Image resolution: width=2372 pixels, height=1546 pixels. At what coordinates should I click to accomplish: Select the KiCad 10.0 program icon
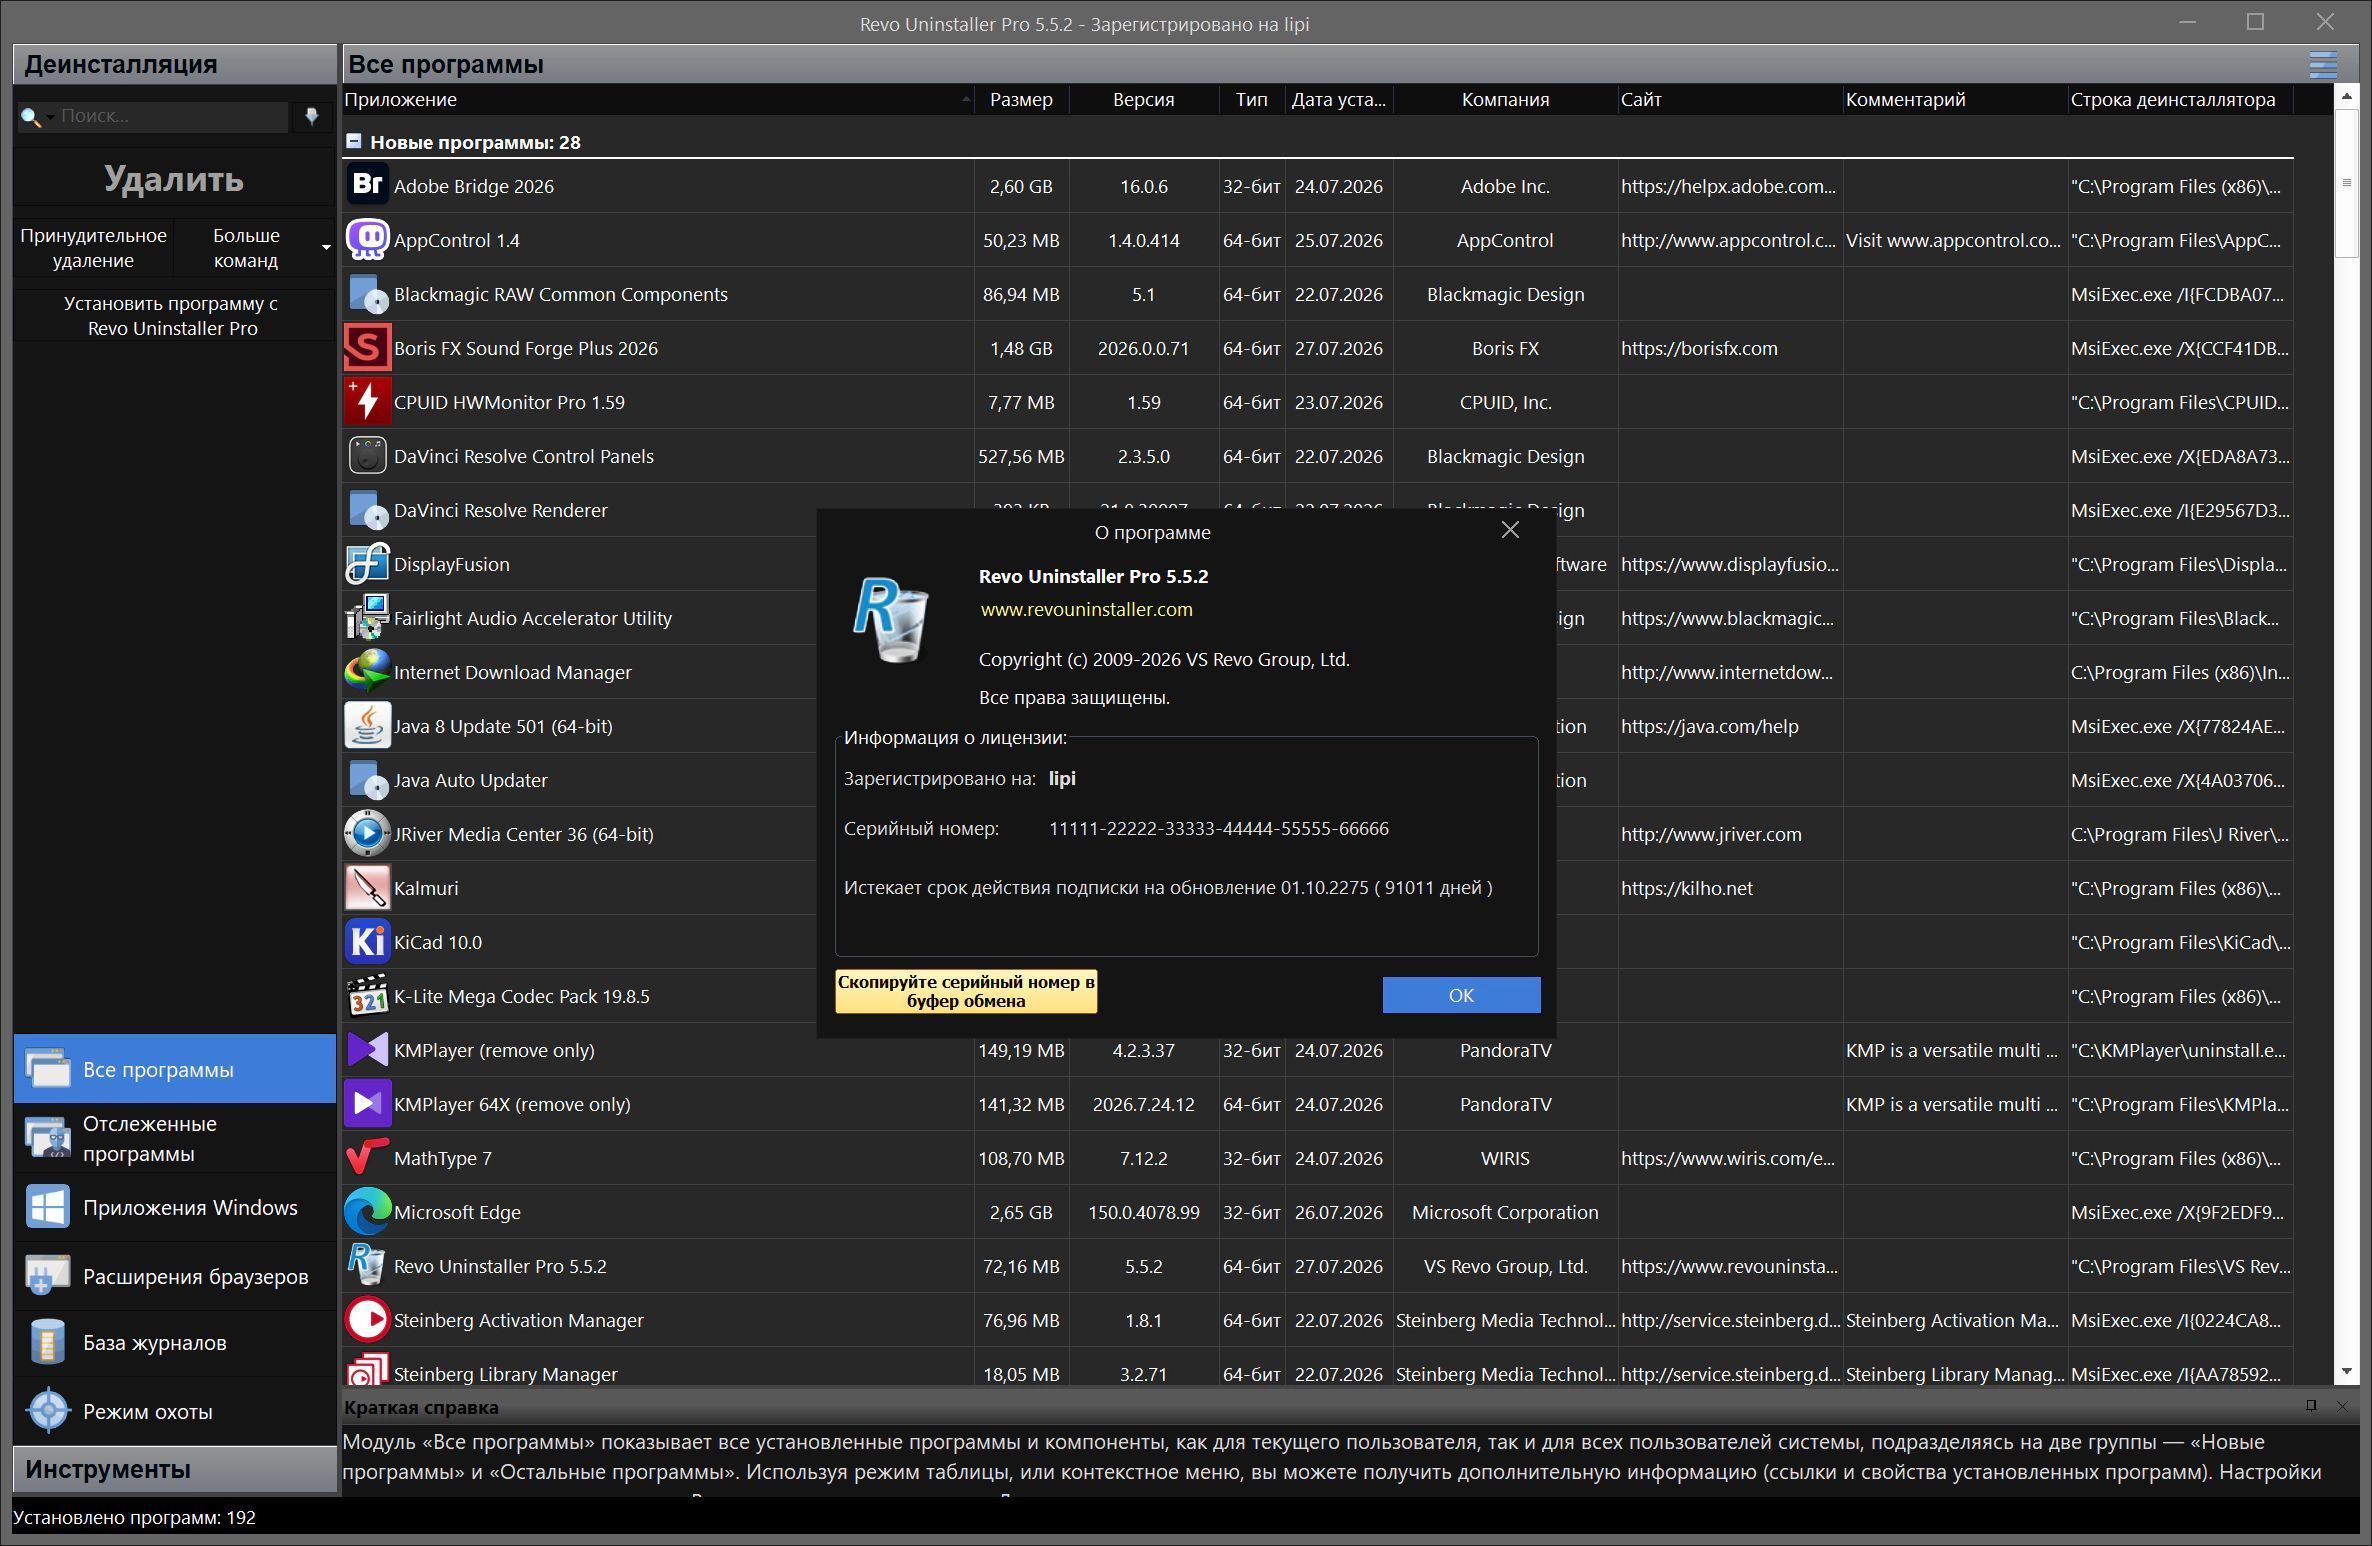(x=367, y=942)
